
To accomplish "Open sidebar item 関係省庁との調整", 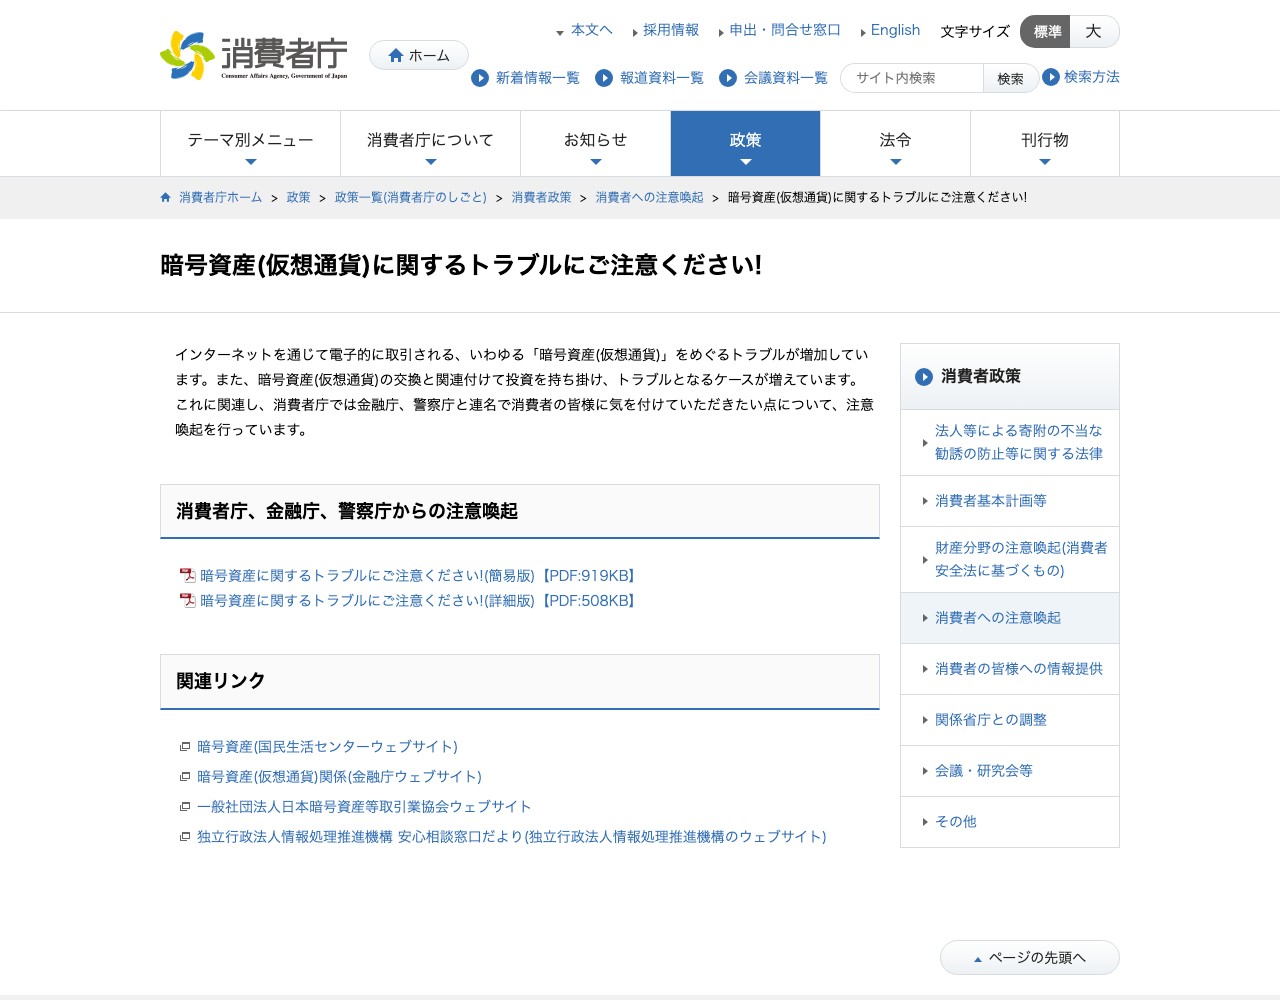I will point(1010,720).
